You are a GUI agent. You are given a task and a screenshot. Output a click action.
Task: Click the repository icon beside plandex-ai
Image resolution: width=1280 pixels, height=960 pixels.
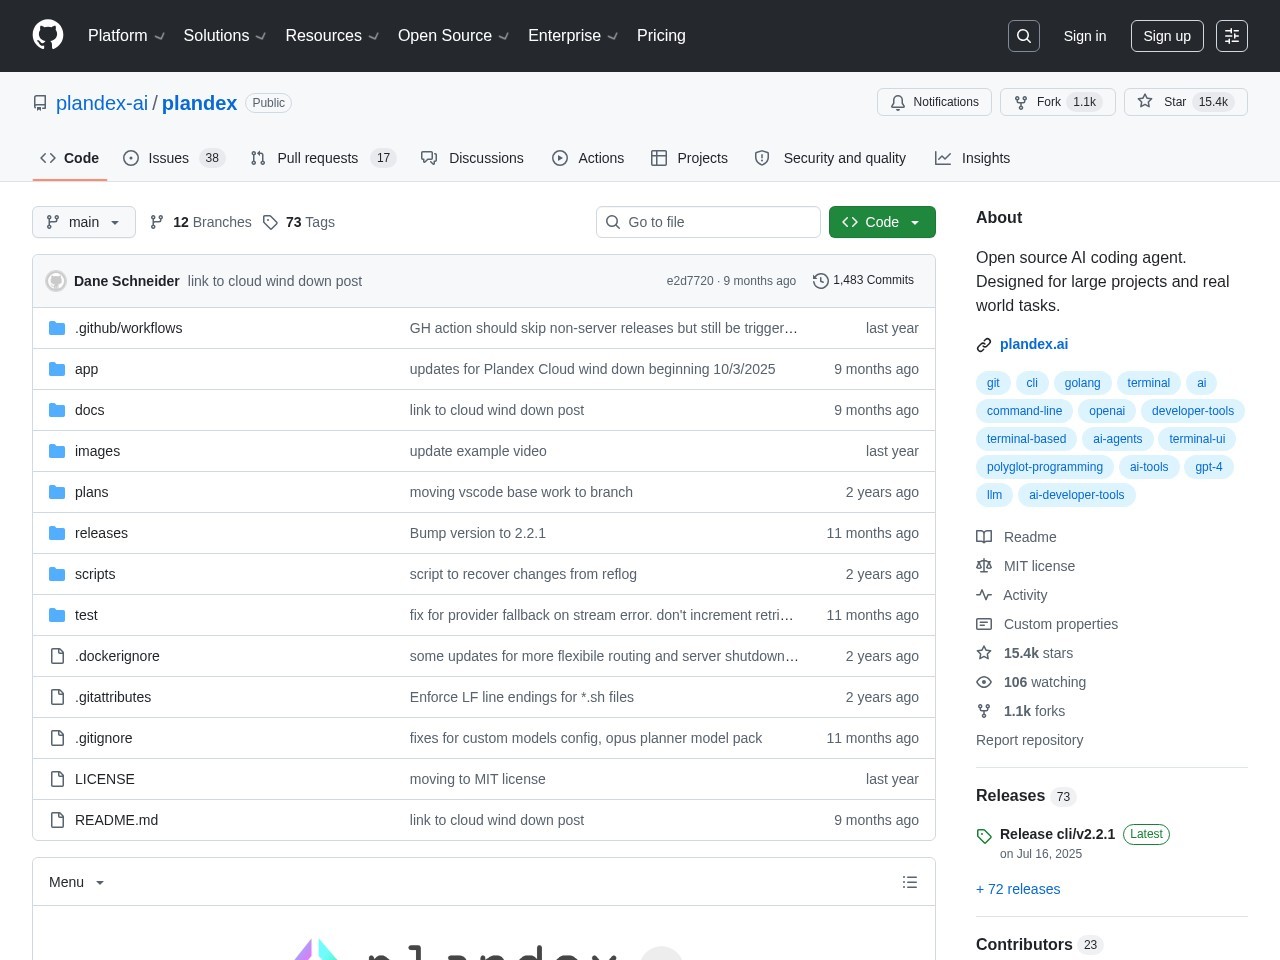[40, 103]
